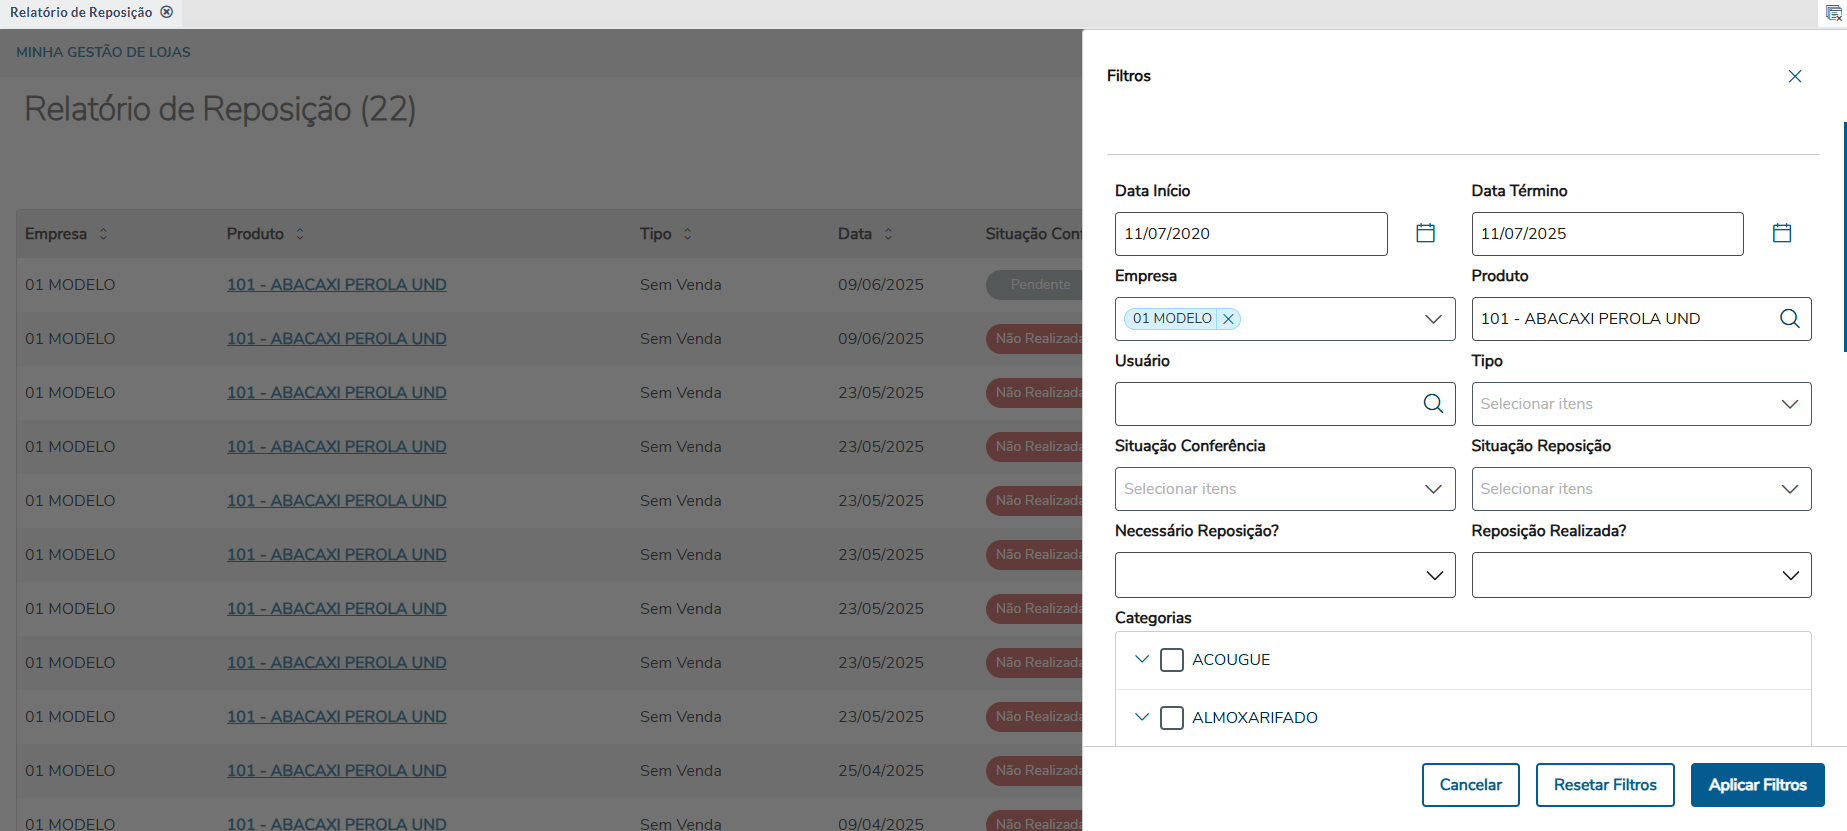Sort table by Data column
The image size is (1847, 831).
click(888, 234)
